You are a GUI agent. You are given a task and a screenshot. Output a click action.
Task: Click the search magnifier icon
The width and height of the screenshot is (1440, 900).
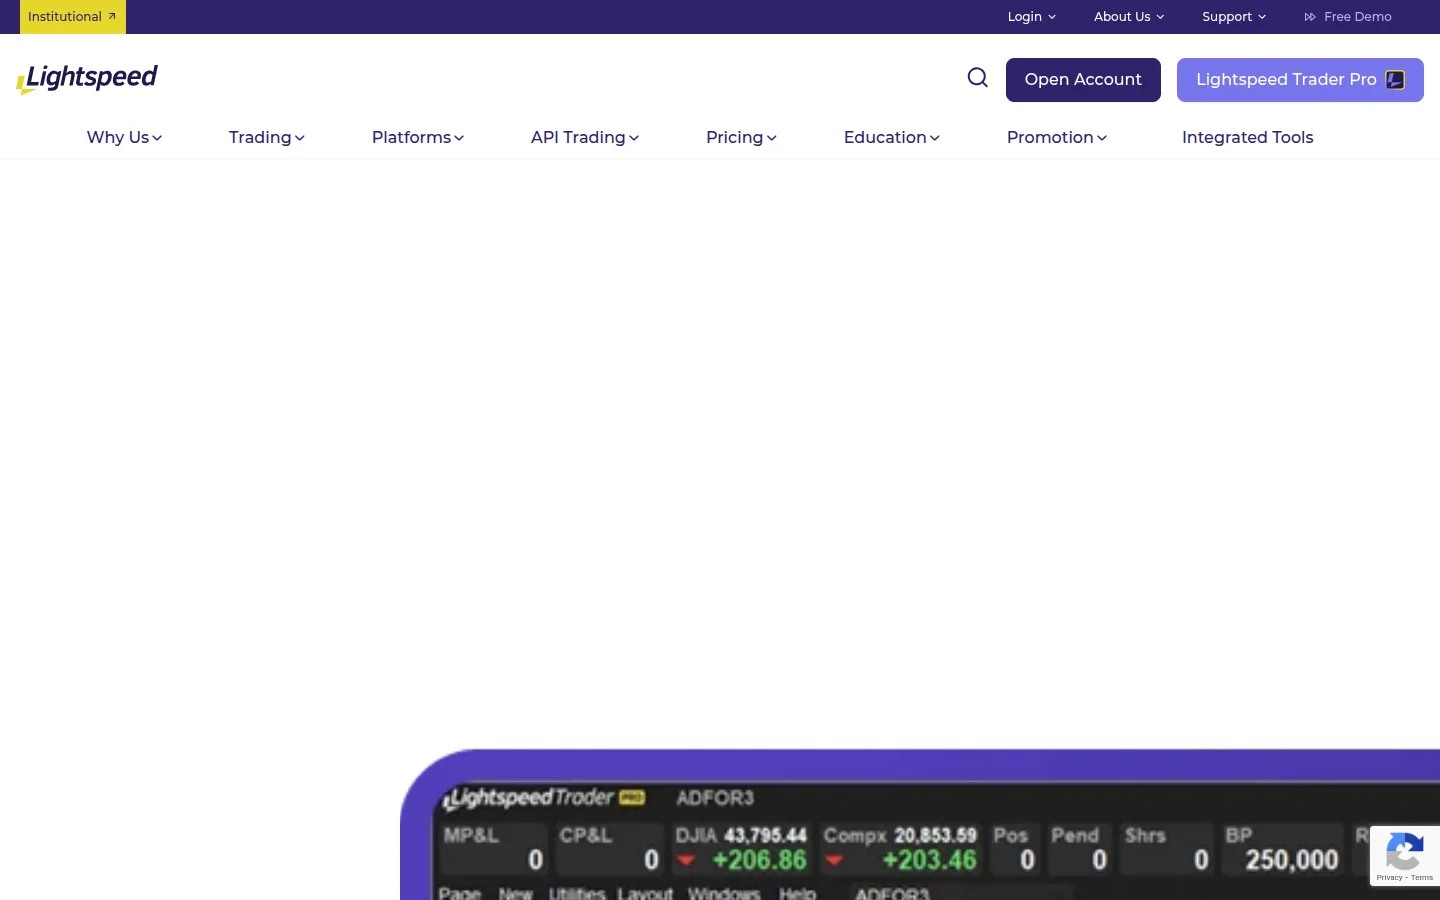click(977, 78)
